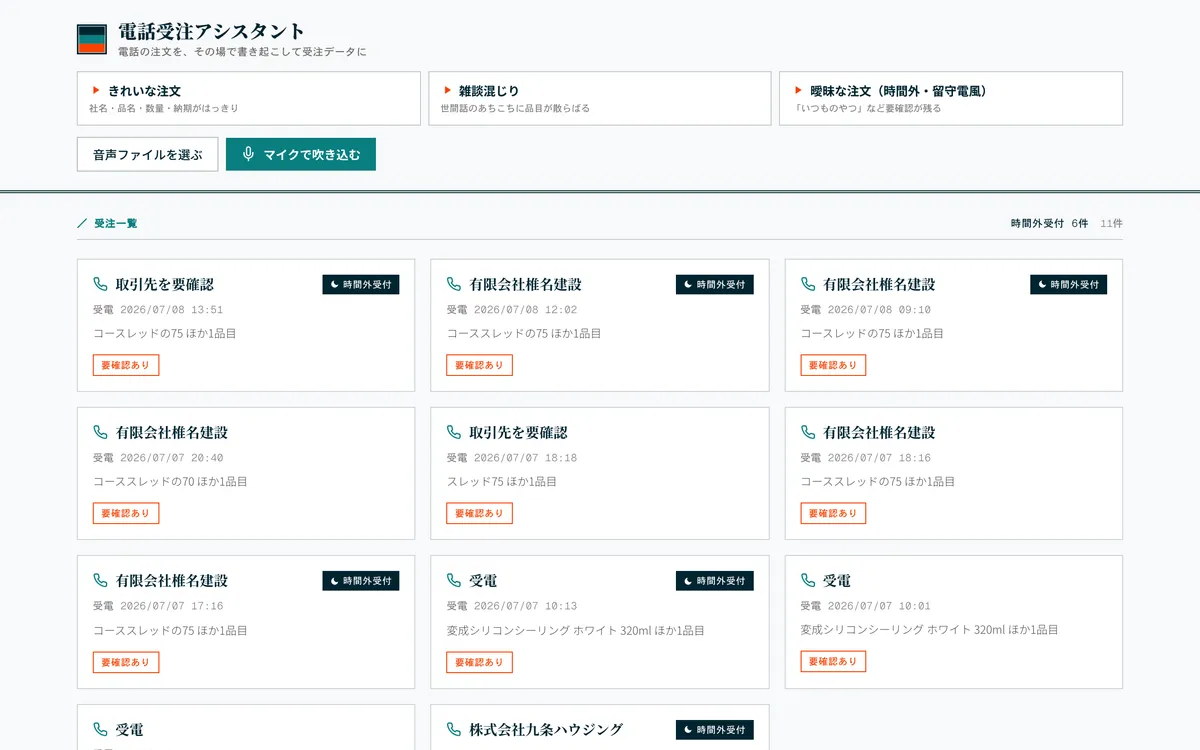The width and height of the screenshot is (1200, 750).
Task: Click the phone icon on the 17:16 order card
Action: coord(100,580)
